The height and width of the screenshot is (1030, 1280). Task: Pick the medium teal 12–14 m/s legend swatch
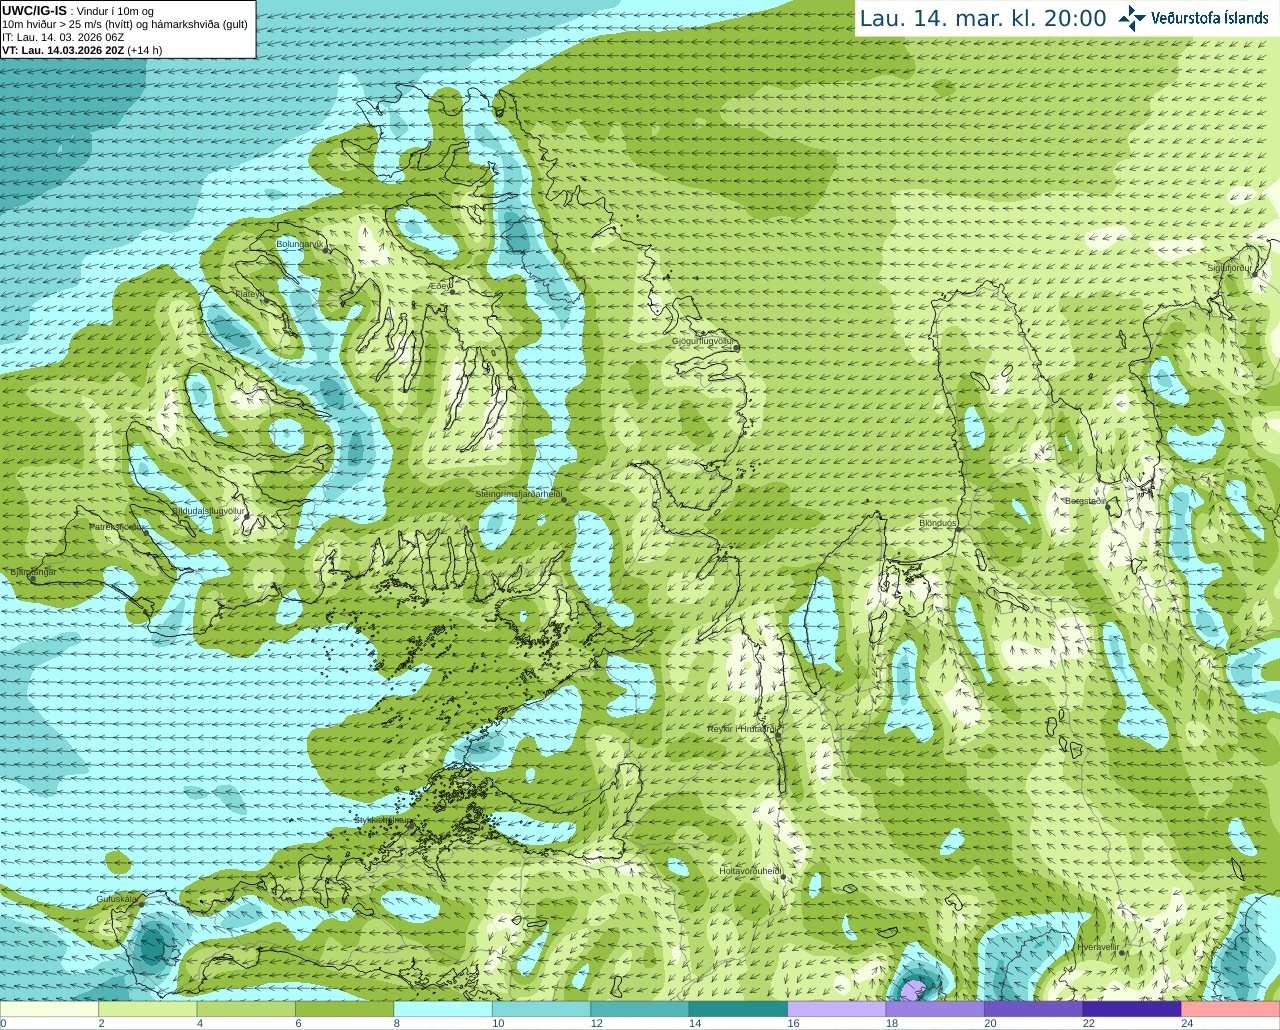click(x=641, y=1009)
